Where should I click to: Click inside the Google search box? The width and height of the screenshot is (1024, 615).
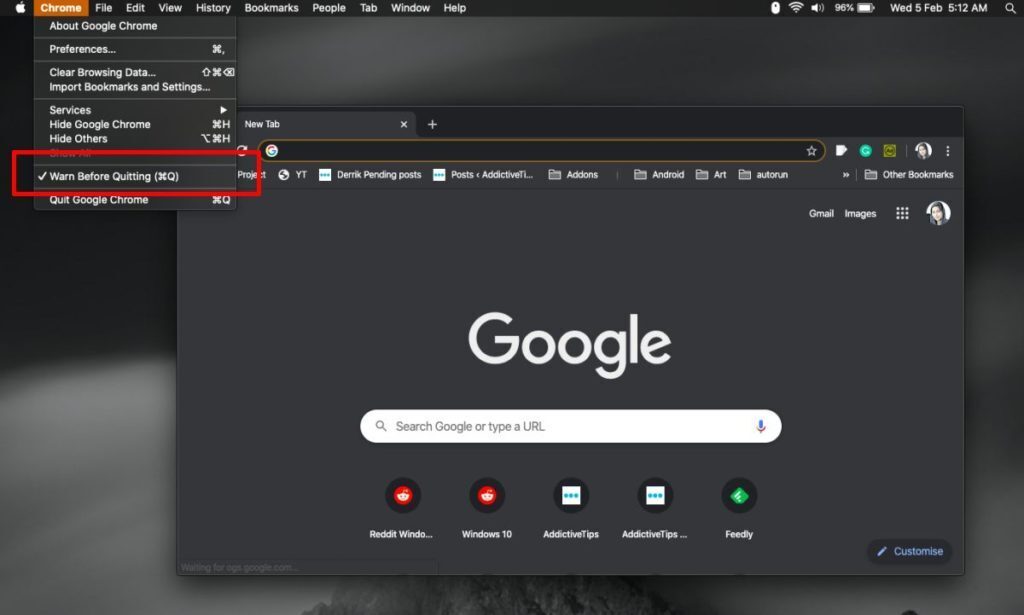(x=570, y=425)
